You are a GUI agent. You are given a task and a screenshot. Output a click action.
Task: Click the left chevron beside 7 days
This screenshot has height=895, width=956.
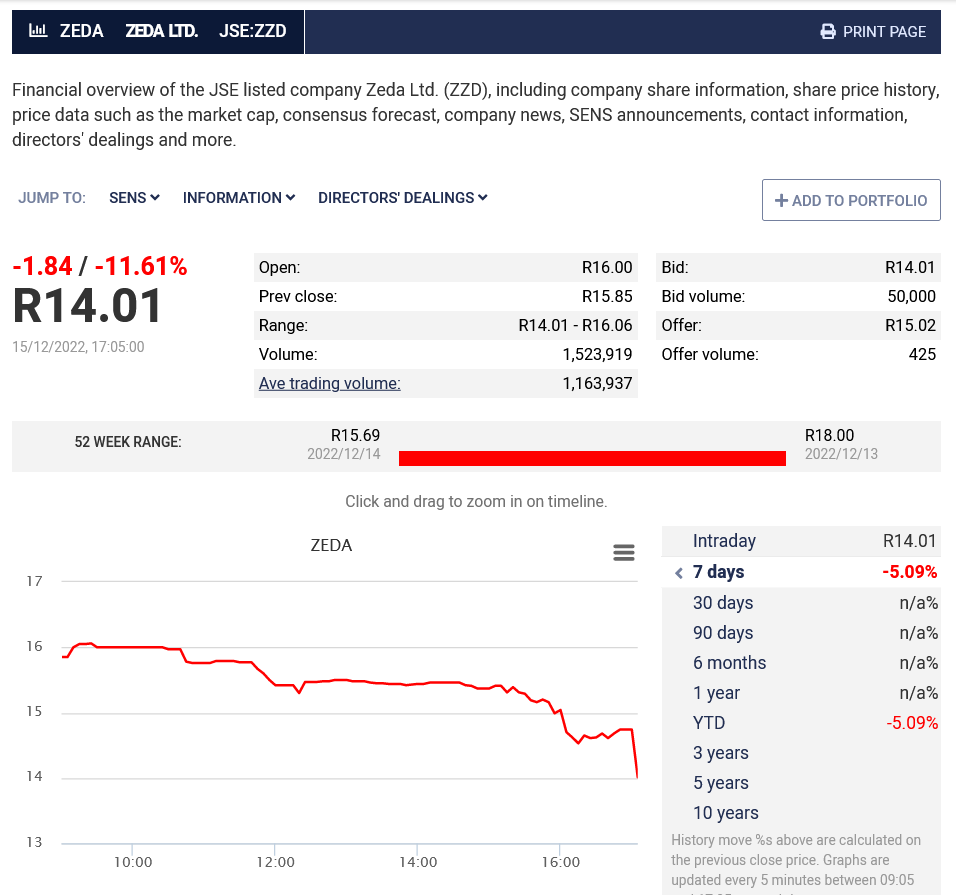[x=679, y=572]
